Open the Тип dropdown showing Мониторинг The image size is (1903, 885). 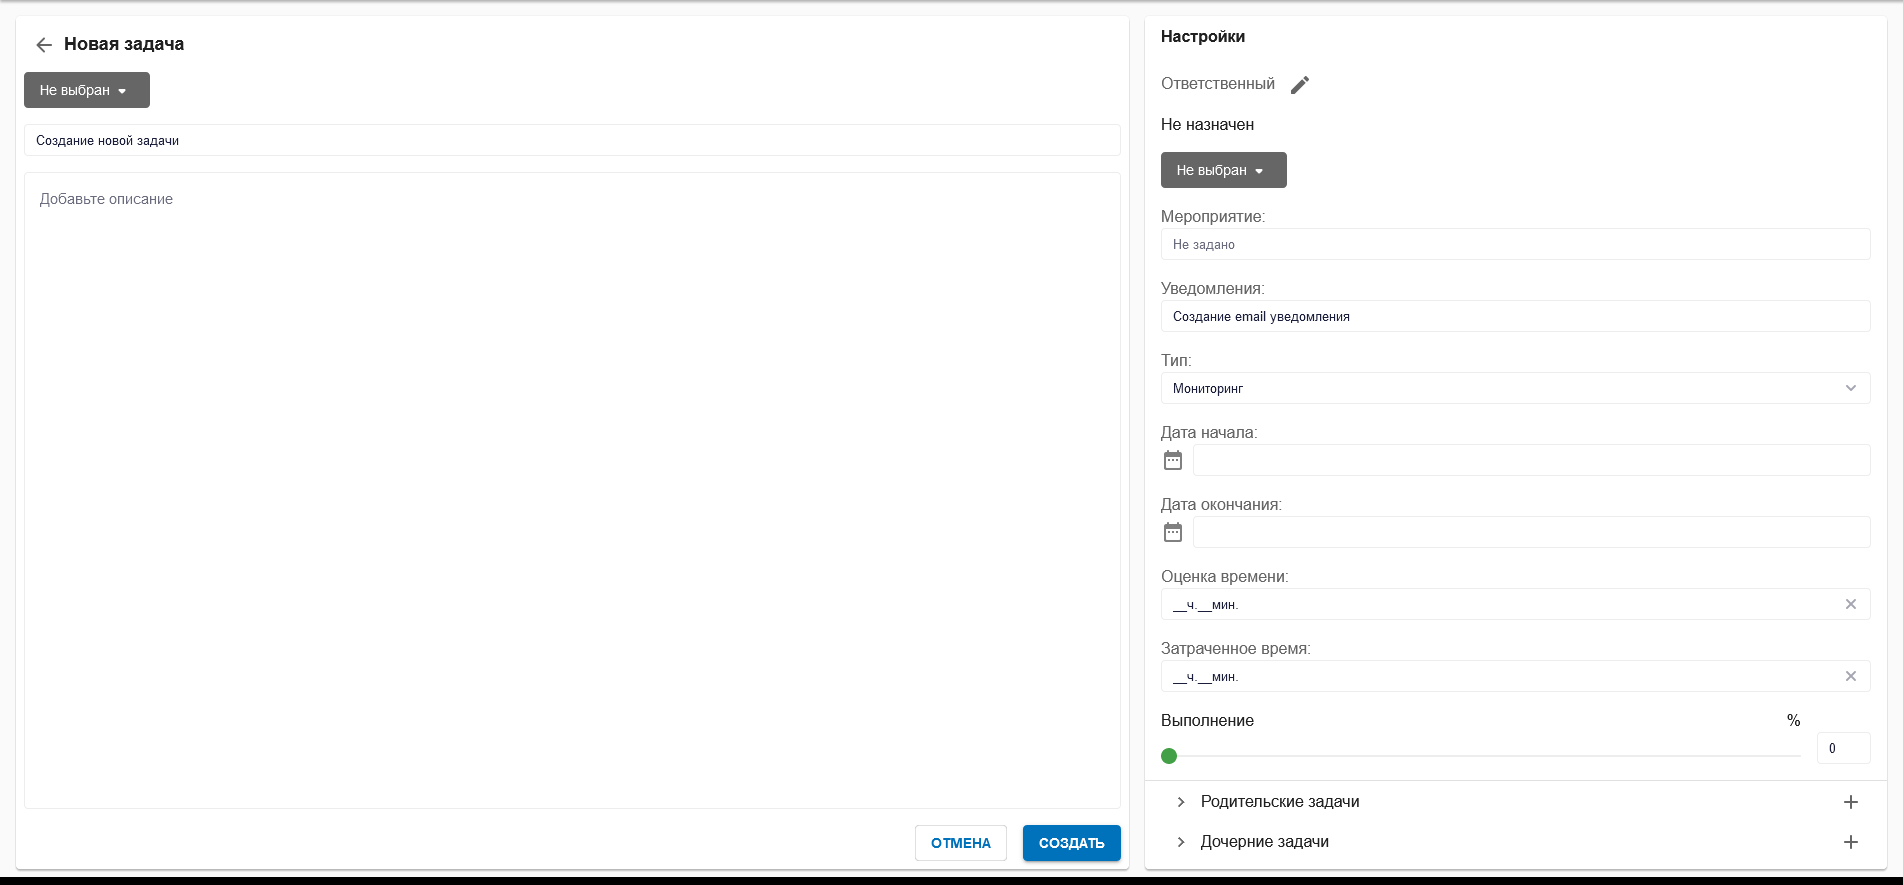1514,388
